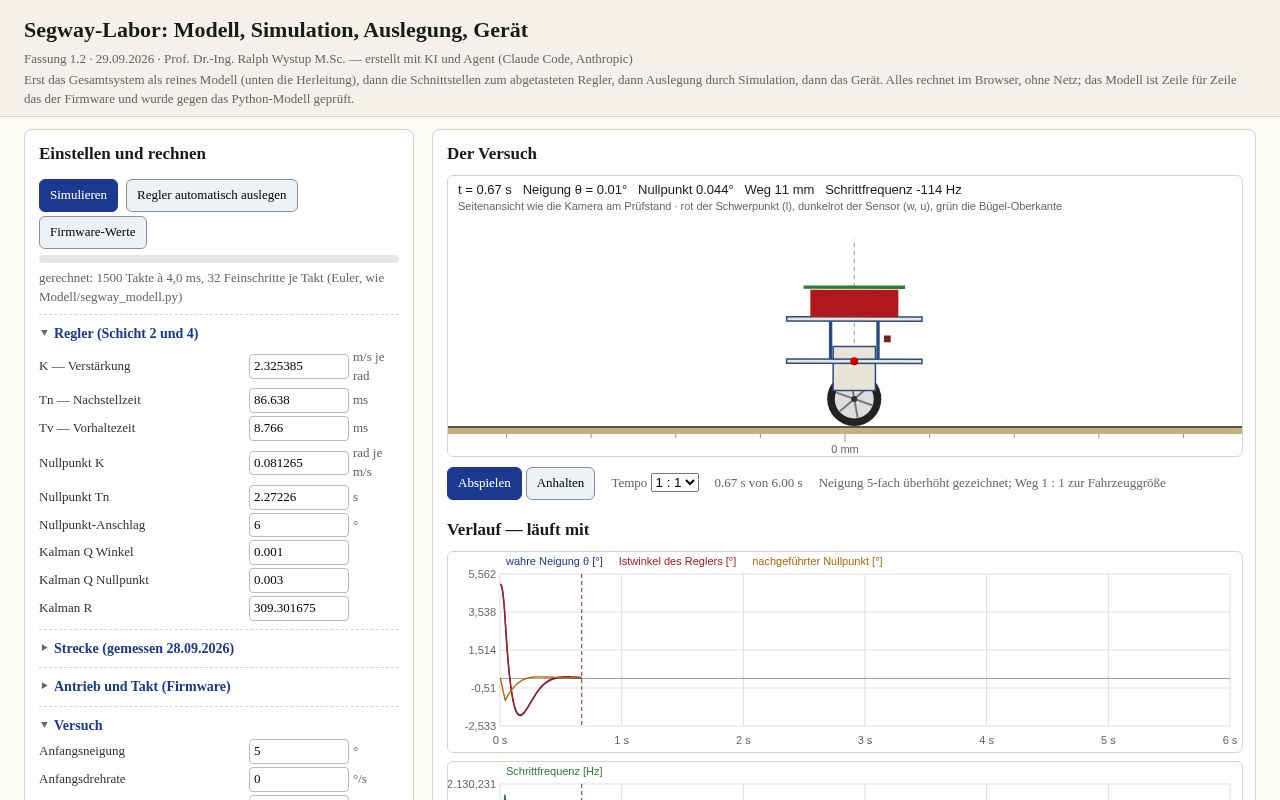Edit the Anfangsdrehrate field
This screenshot has height=800, width=1280.
click(299, 779)
